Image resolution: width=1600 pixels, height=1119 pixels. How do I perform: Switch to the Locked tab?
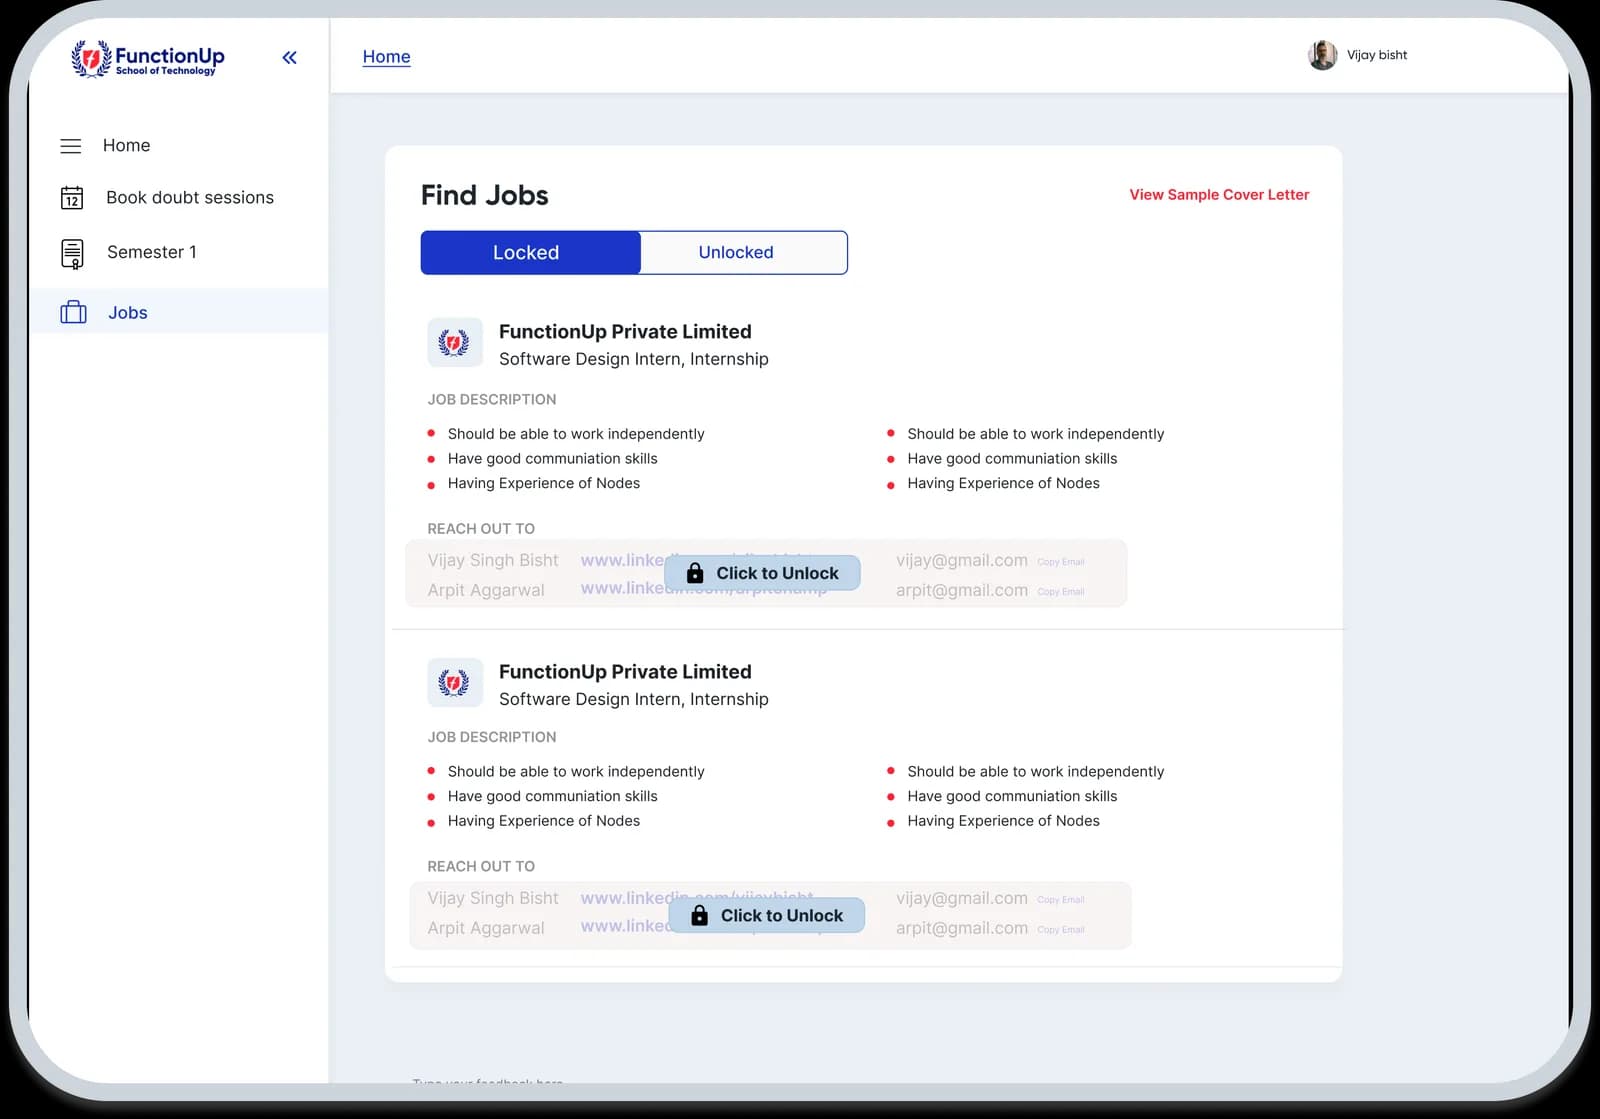coord(530,253)
